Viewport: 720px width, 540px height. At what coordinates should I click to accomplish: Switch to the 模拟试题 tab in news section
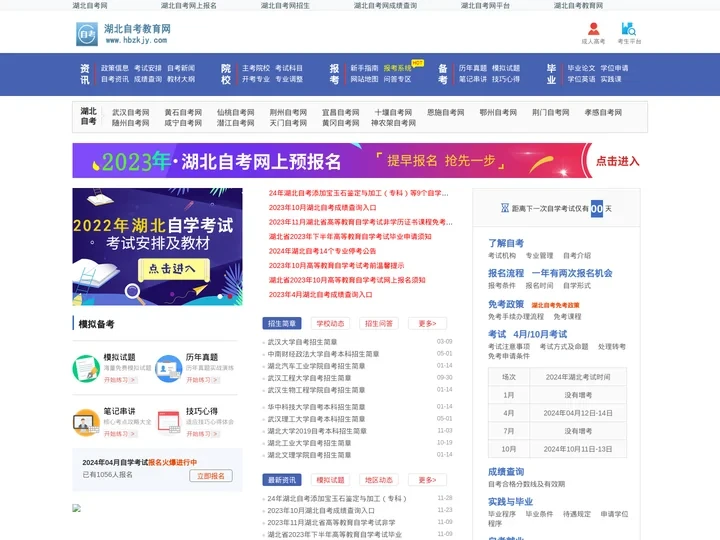point(330,480)
